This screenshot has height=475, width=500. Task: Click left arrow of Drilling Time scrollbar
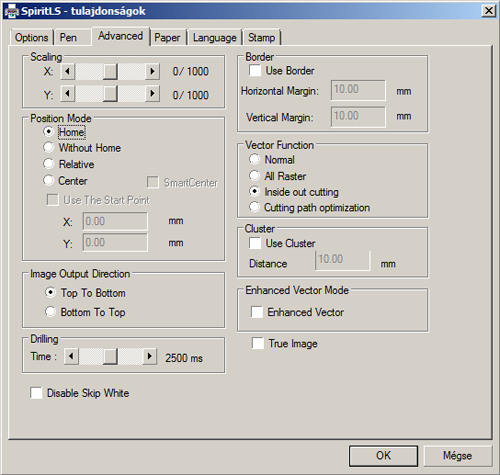click(71, 356)
